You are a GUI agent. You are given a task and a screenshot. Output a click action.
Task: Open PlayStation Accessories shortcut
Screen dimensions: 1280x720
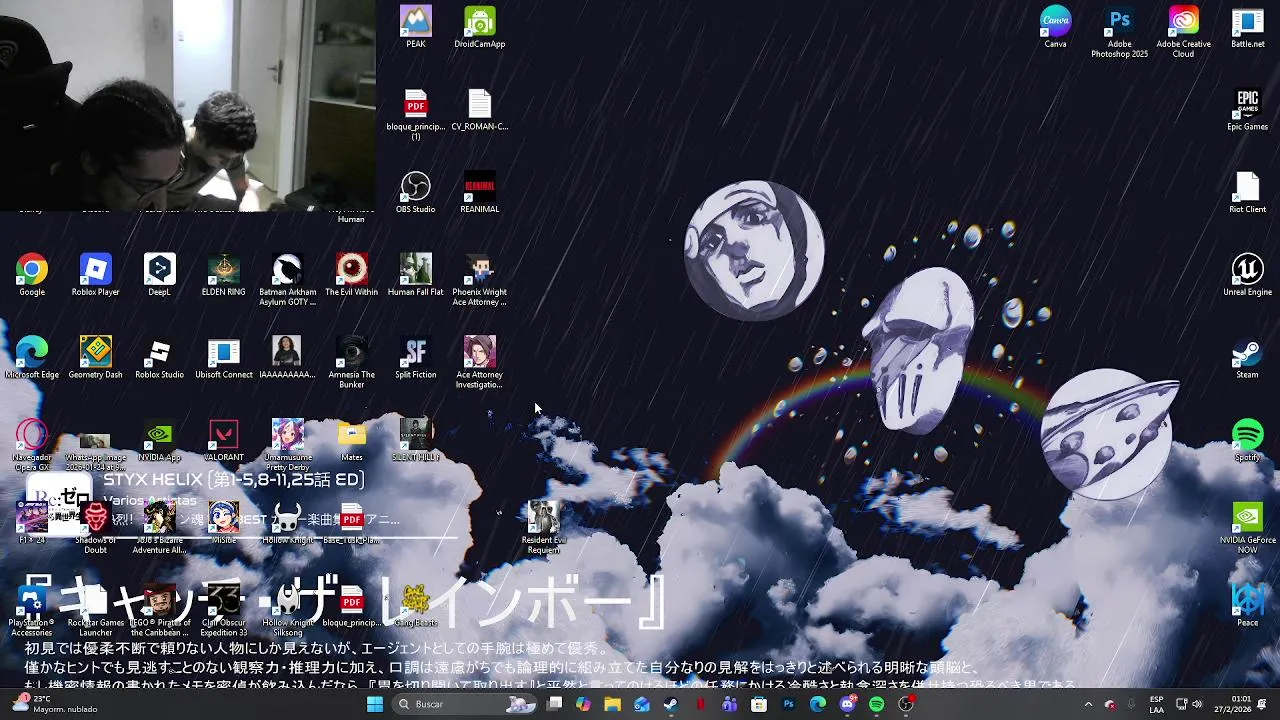(32, 610)
